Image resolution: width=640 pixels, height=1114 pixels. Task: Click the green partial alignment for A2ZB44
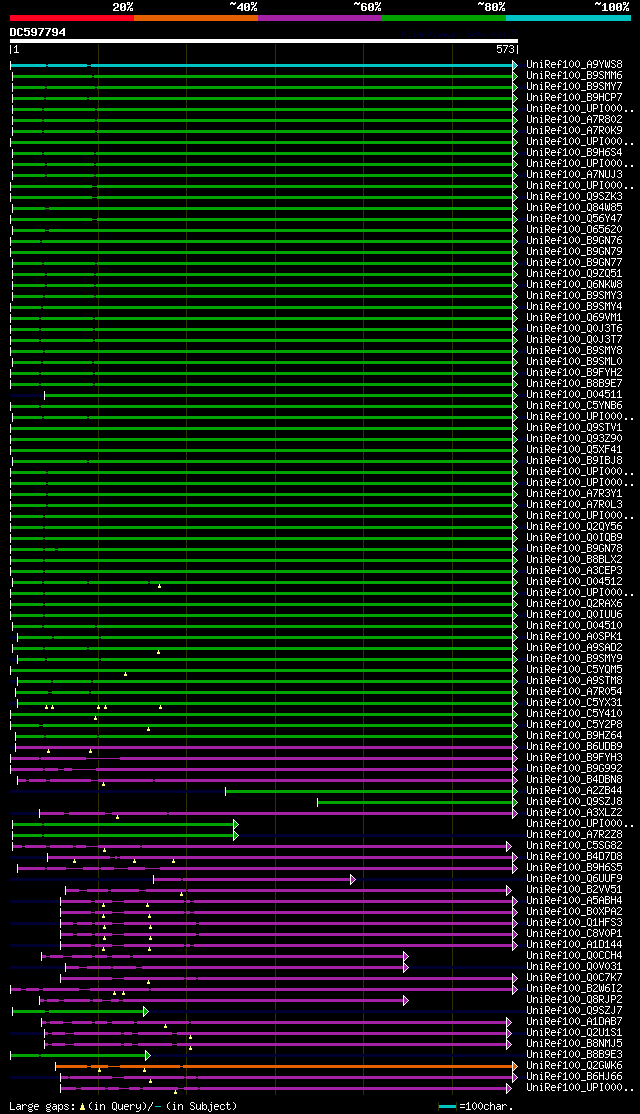pos(371,791)
